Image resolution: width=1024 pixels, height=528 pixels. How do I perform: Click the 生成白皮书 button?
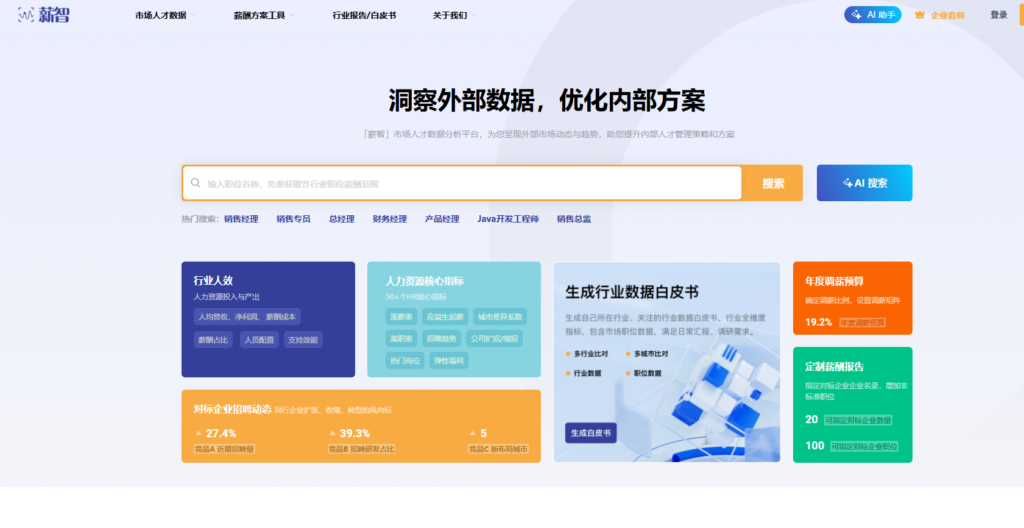pyautogui.click(x=590, y=433)
